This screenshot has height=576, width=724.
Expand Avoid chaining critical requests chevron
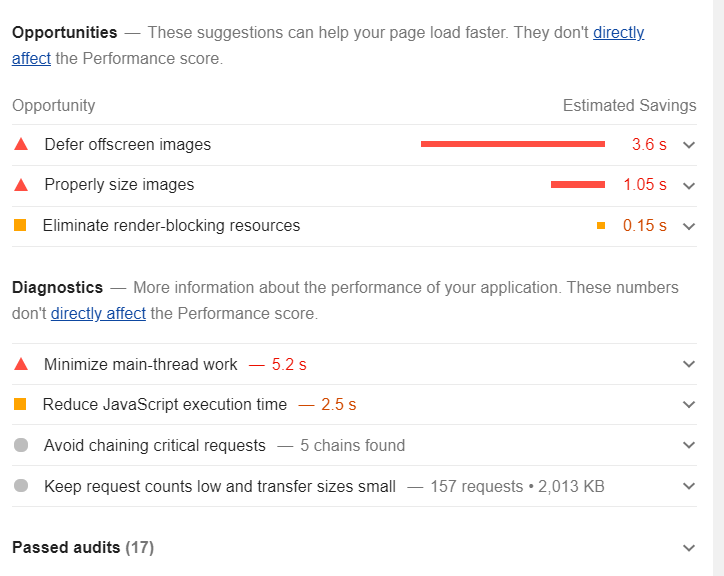[x=689, y=445]
